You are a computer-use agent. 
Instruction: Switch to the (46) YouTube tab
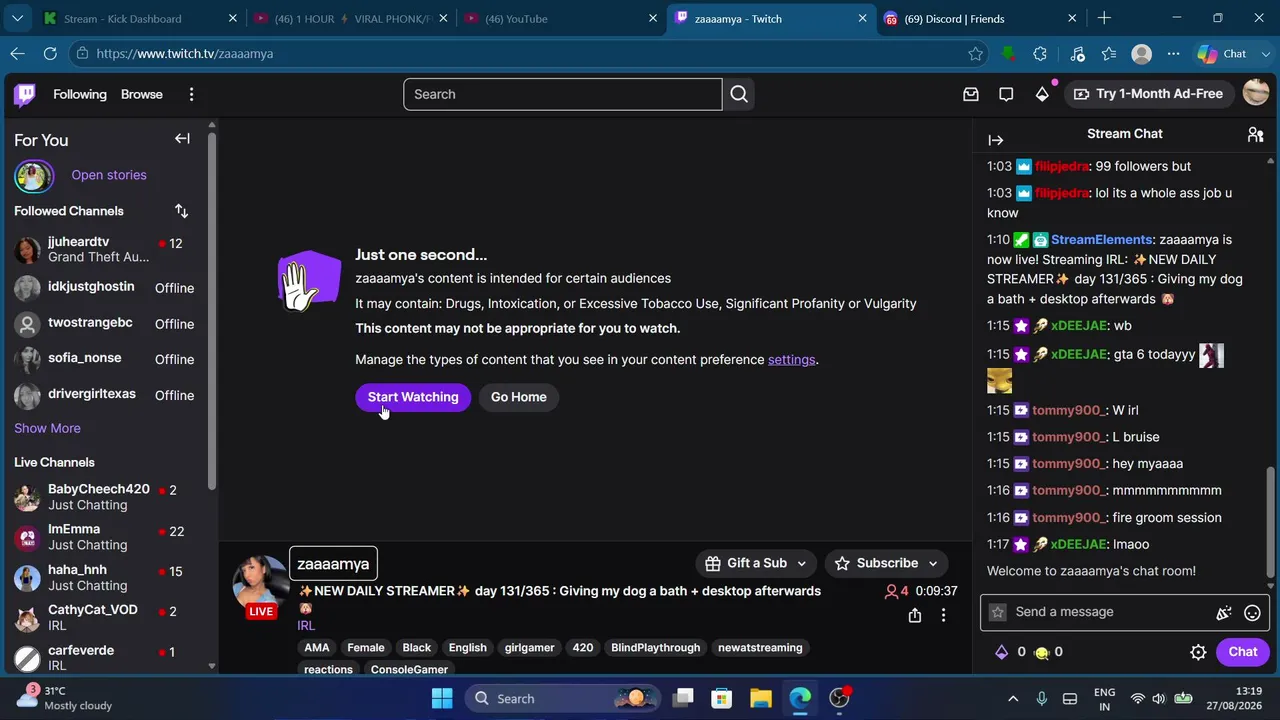click(558, 18)
